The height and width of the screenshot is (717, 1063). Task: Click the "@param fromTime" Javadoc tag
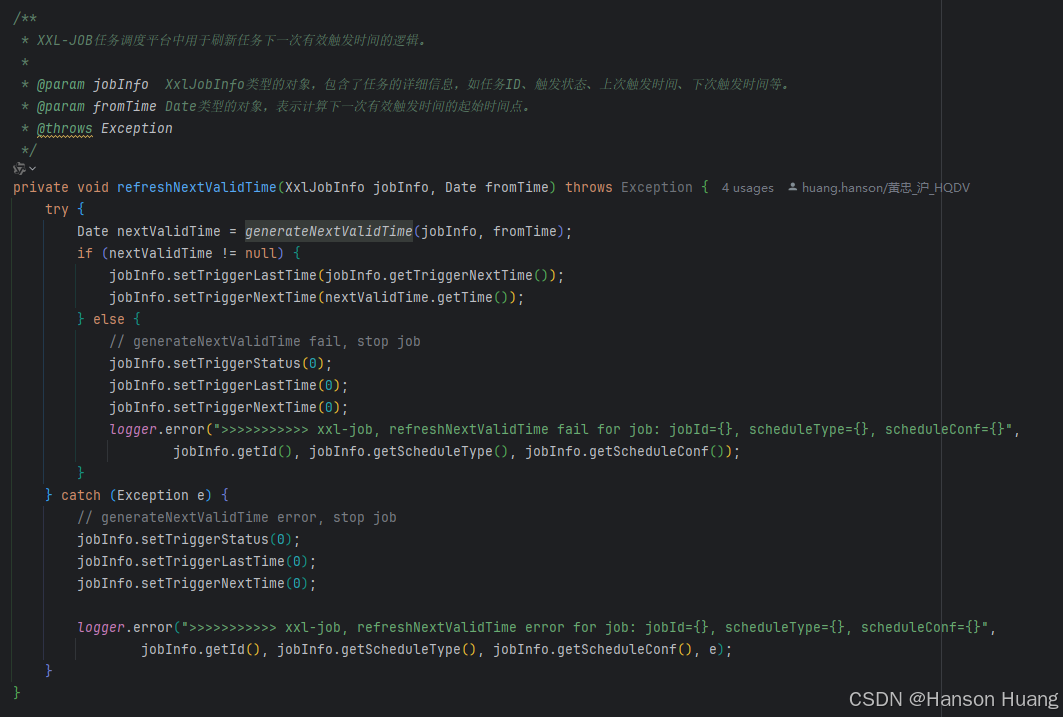coord(96,106)
